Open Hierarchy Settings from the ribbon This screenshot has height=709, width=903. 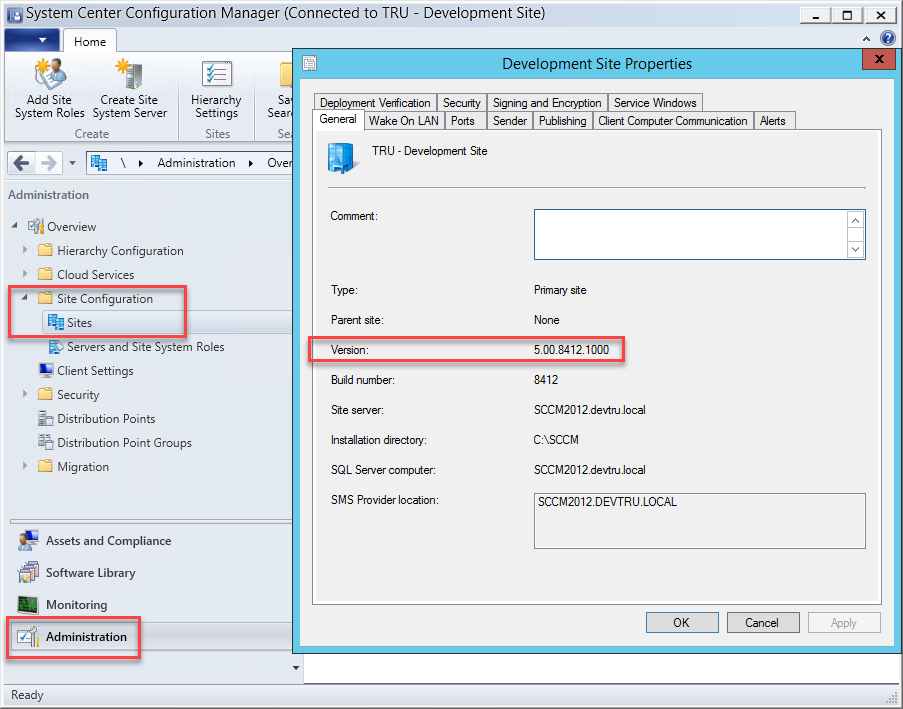216,89
